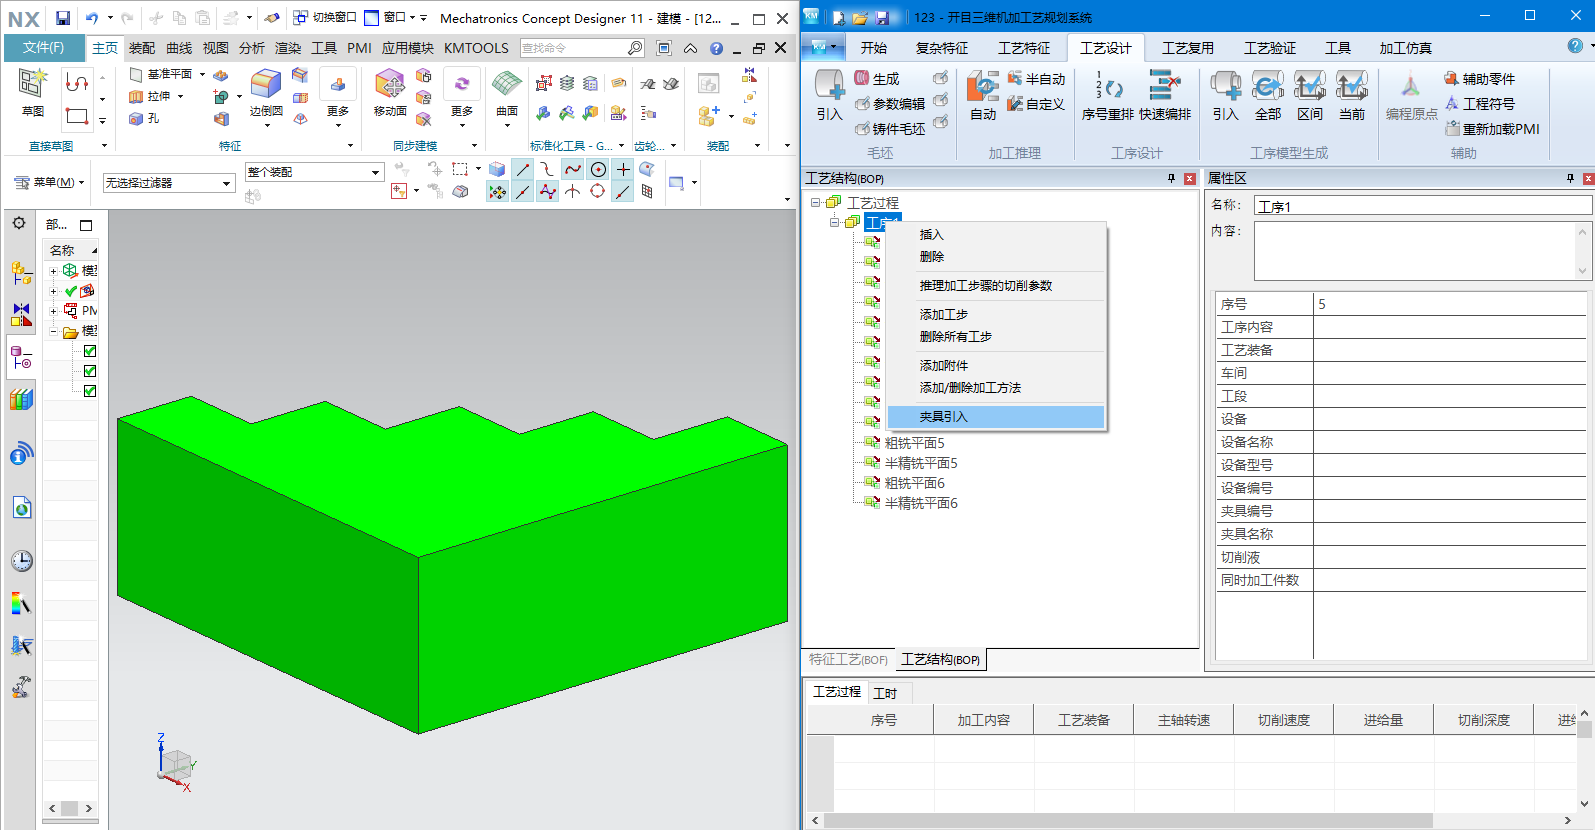Click the 快速编排 quick arrange icon
This screenshot has width=1595, height=830.
[x=1165, y=94]
